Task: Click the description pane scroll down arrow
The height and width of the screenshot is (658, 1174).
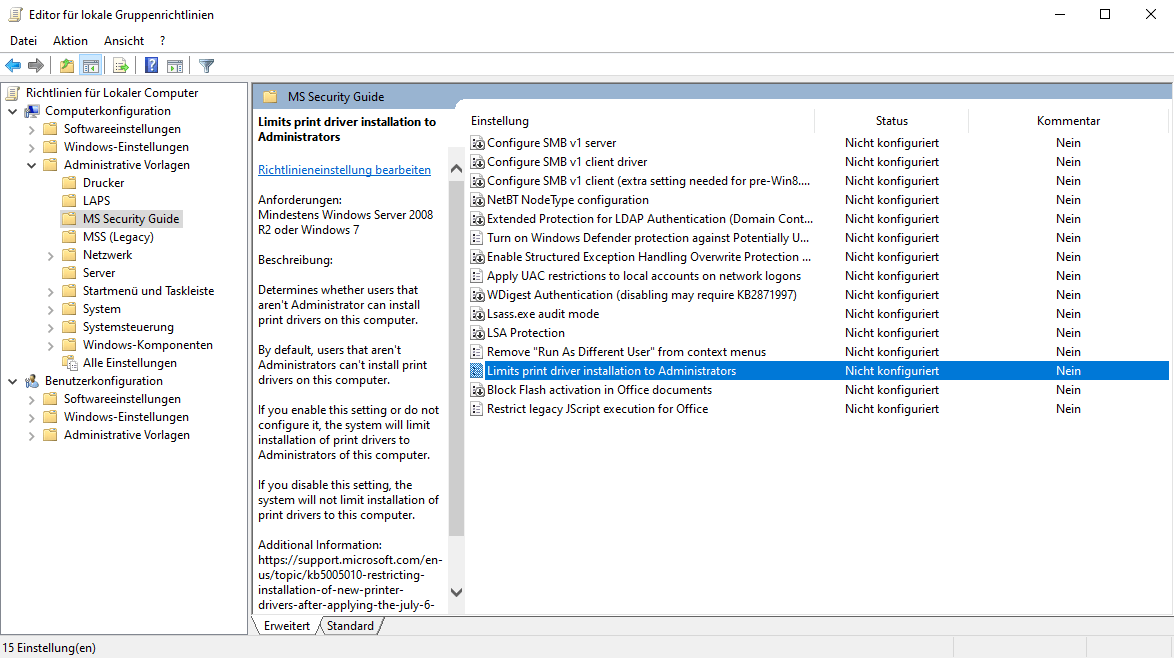Action: [x=456, y=593]
